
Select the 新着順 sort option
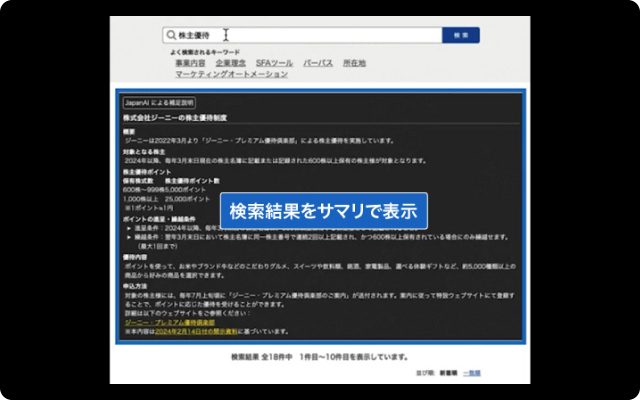(x=448, y=373)
